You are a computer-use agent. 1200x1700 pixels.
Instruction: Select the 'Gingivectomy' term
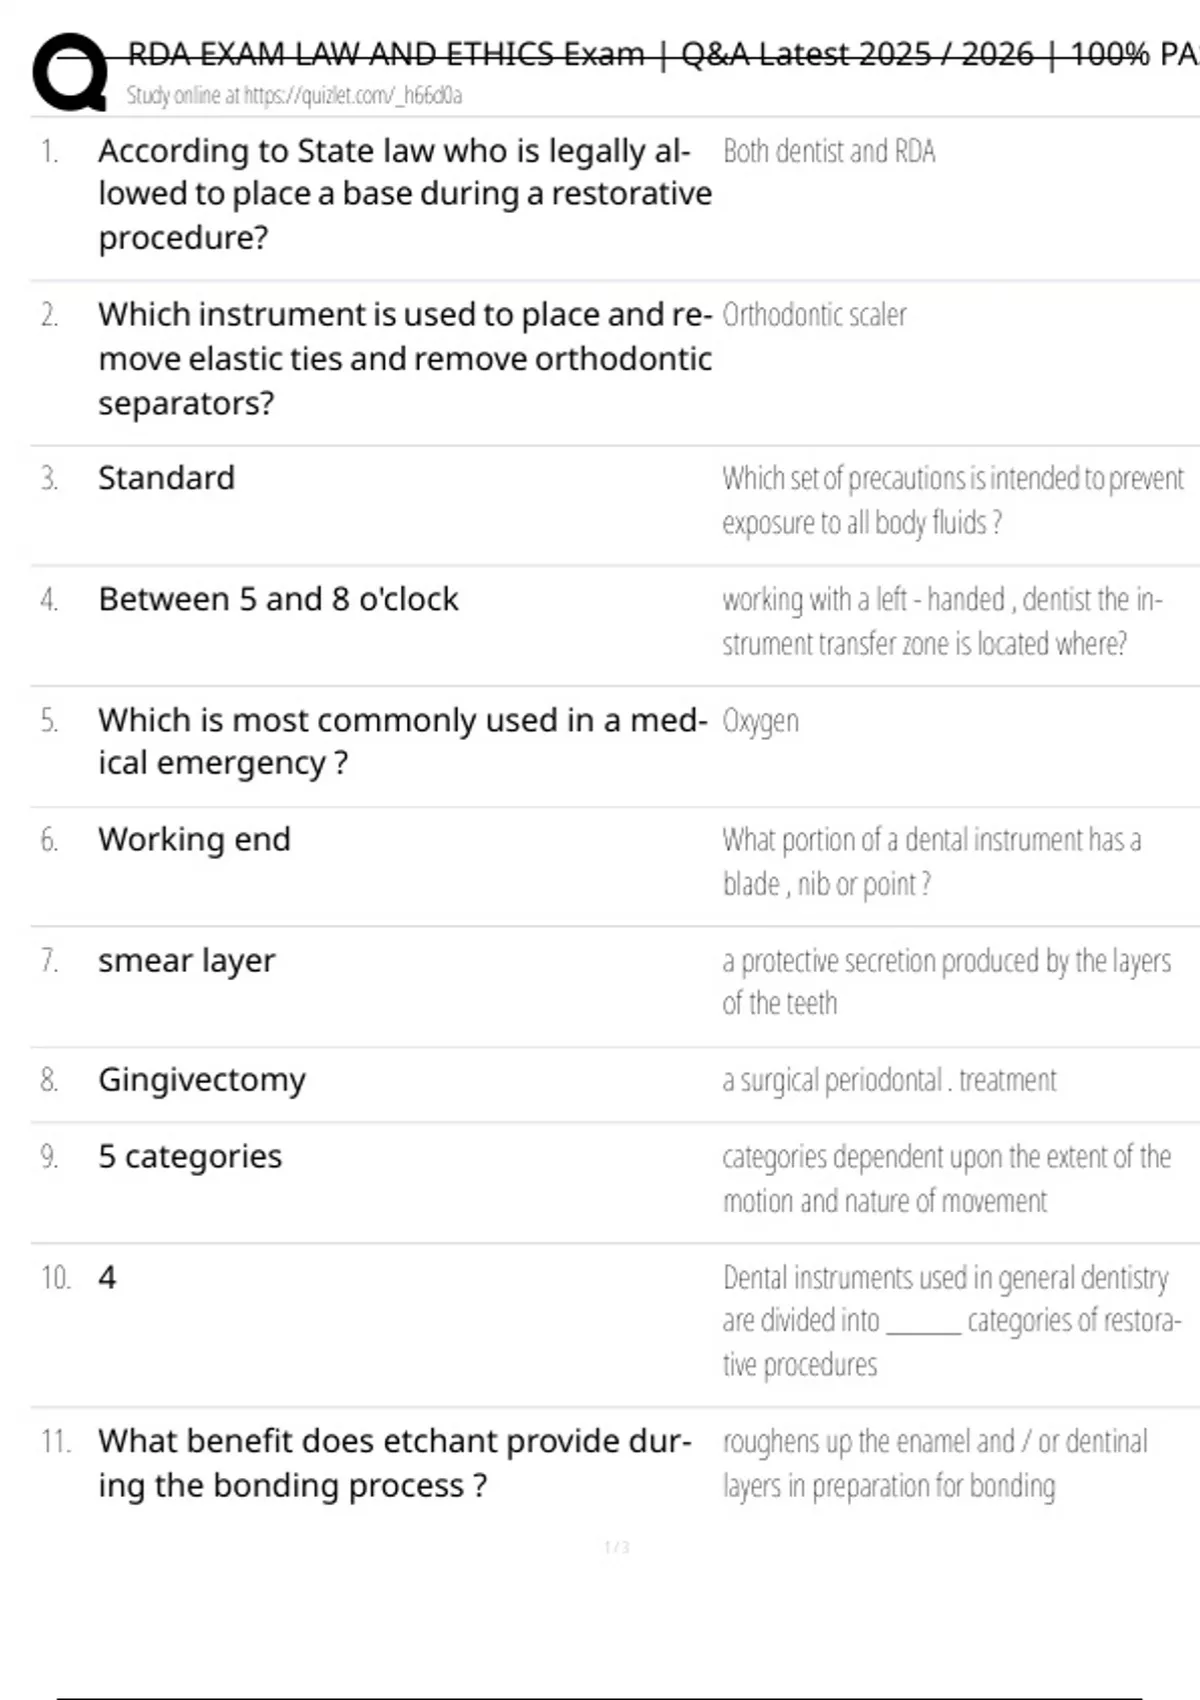click(202, 1080)
